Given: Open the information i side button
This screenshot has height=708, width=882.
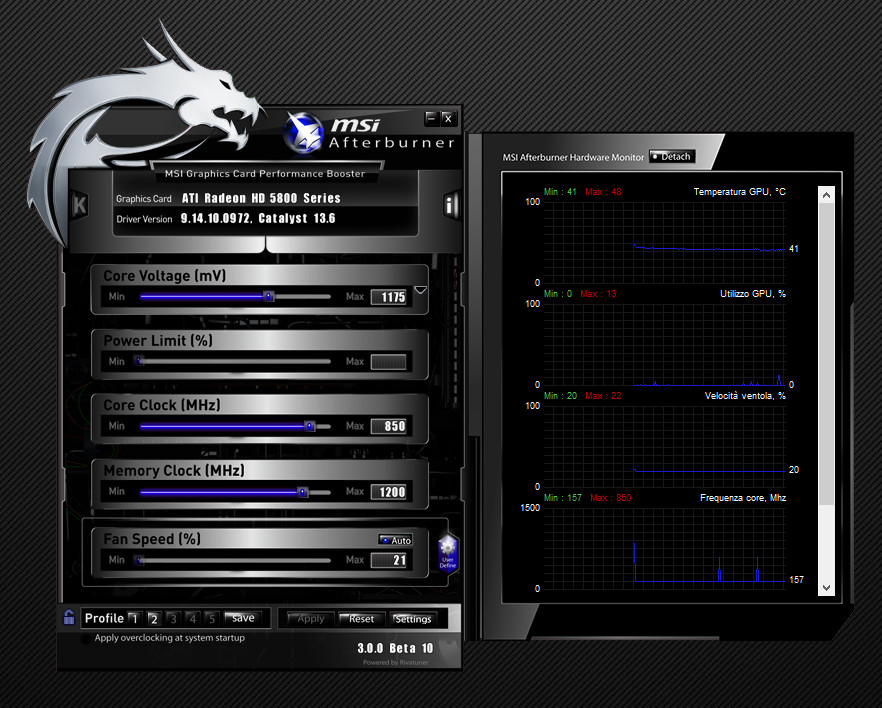Looking at the screenshot, I should [449, 205].
